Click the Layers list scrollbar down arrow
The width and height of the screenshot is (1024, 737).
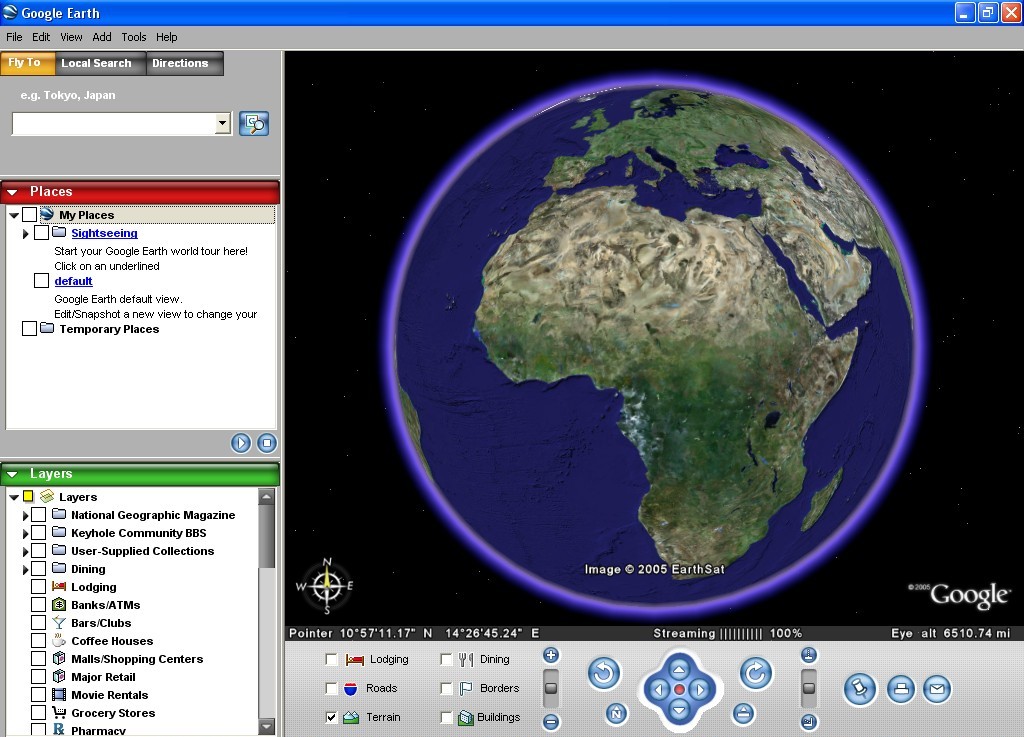tap(266, 727)
